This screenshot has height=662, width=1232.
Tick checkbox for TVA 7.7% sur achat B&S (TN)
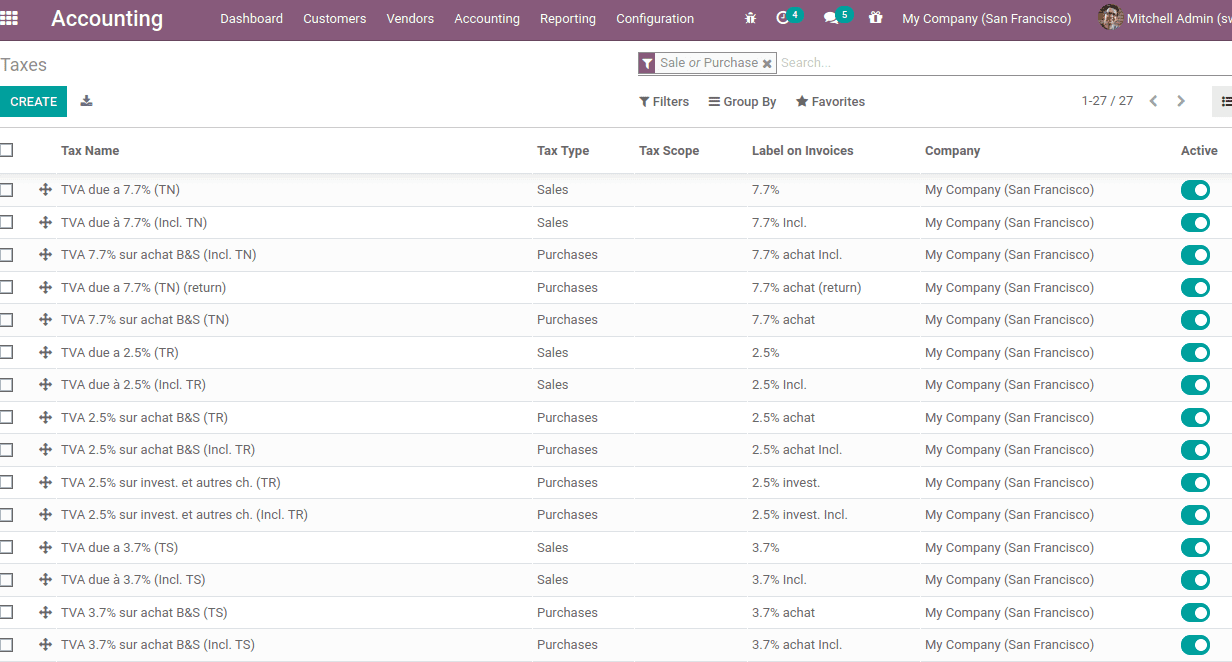(x=6, y=320)
